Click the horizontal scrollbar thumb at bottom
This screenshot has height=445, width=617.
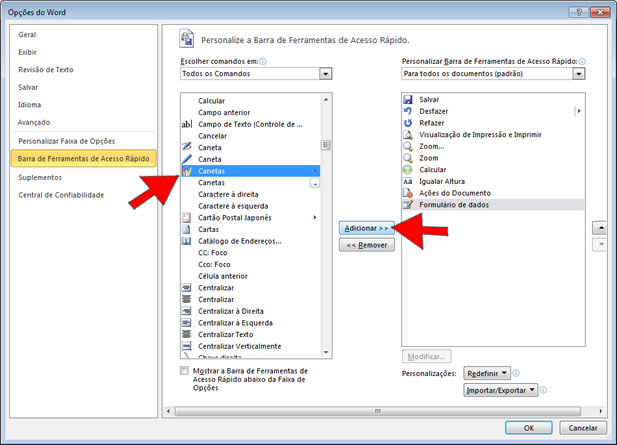pos(378,411)
